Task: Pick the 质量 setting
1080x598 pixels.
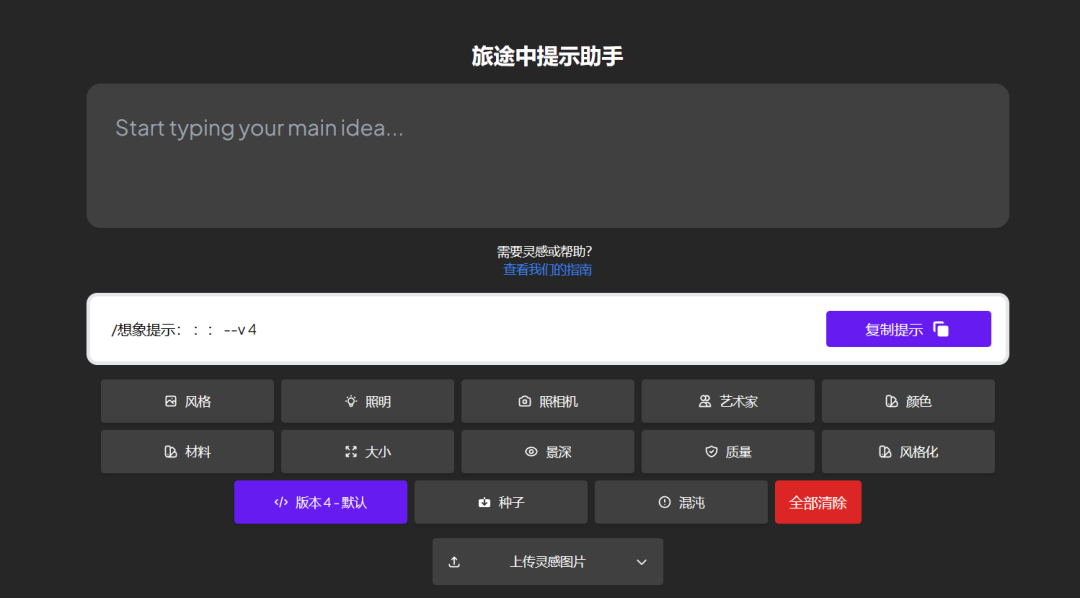Action: coord(728,451)
